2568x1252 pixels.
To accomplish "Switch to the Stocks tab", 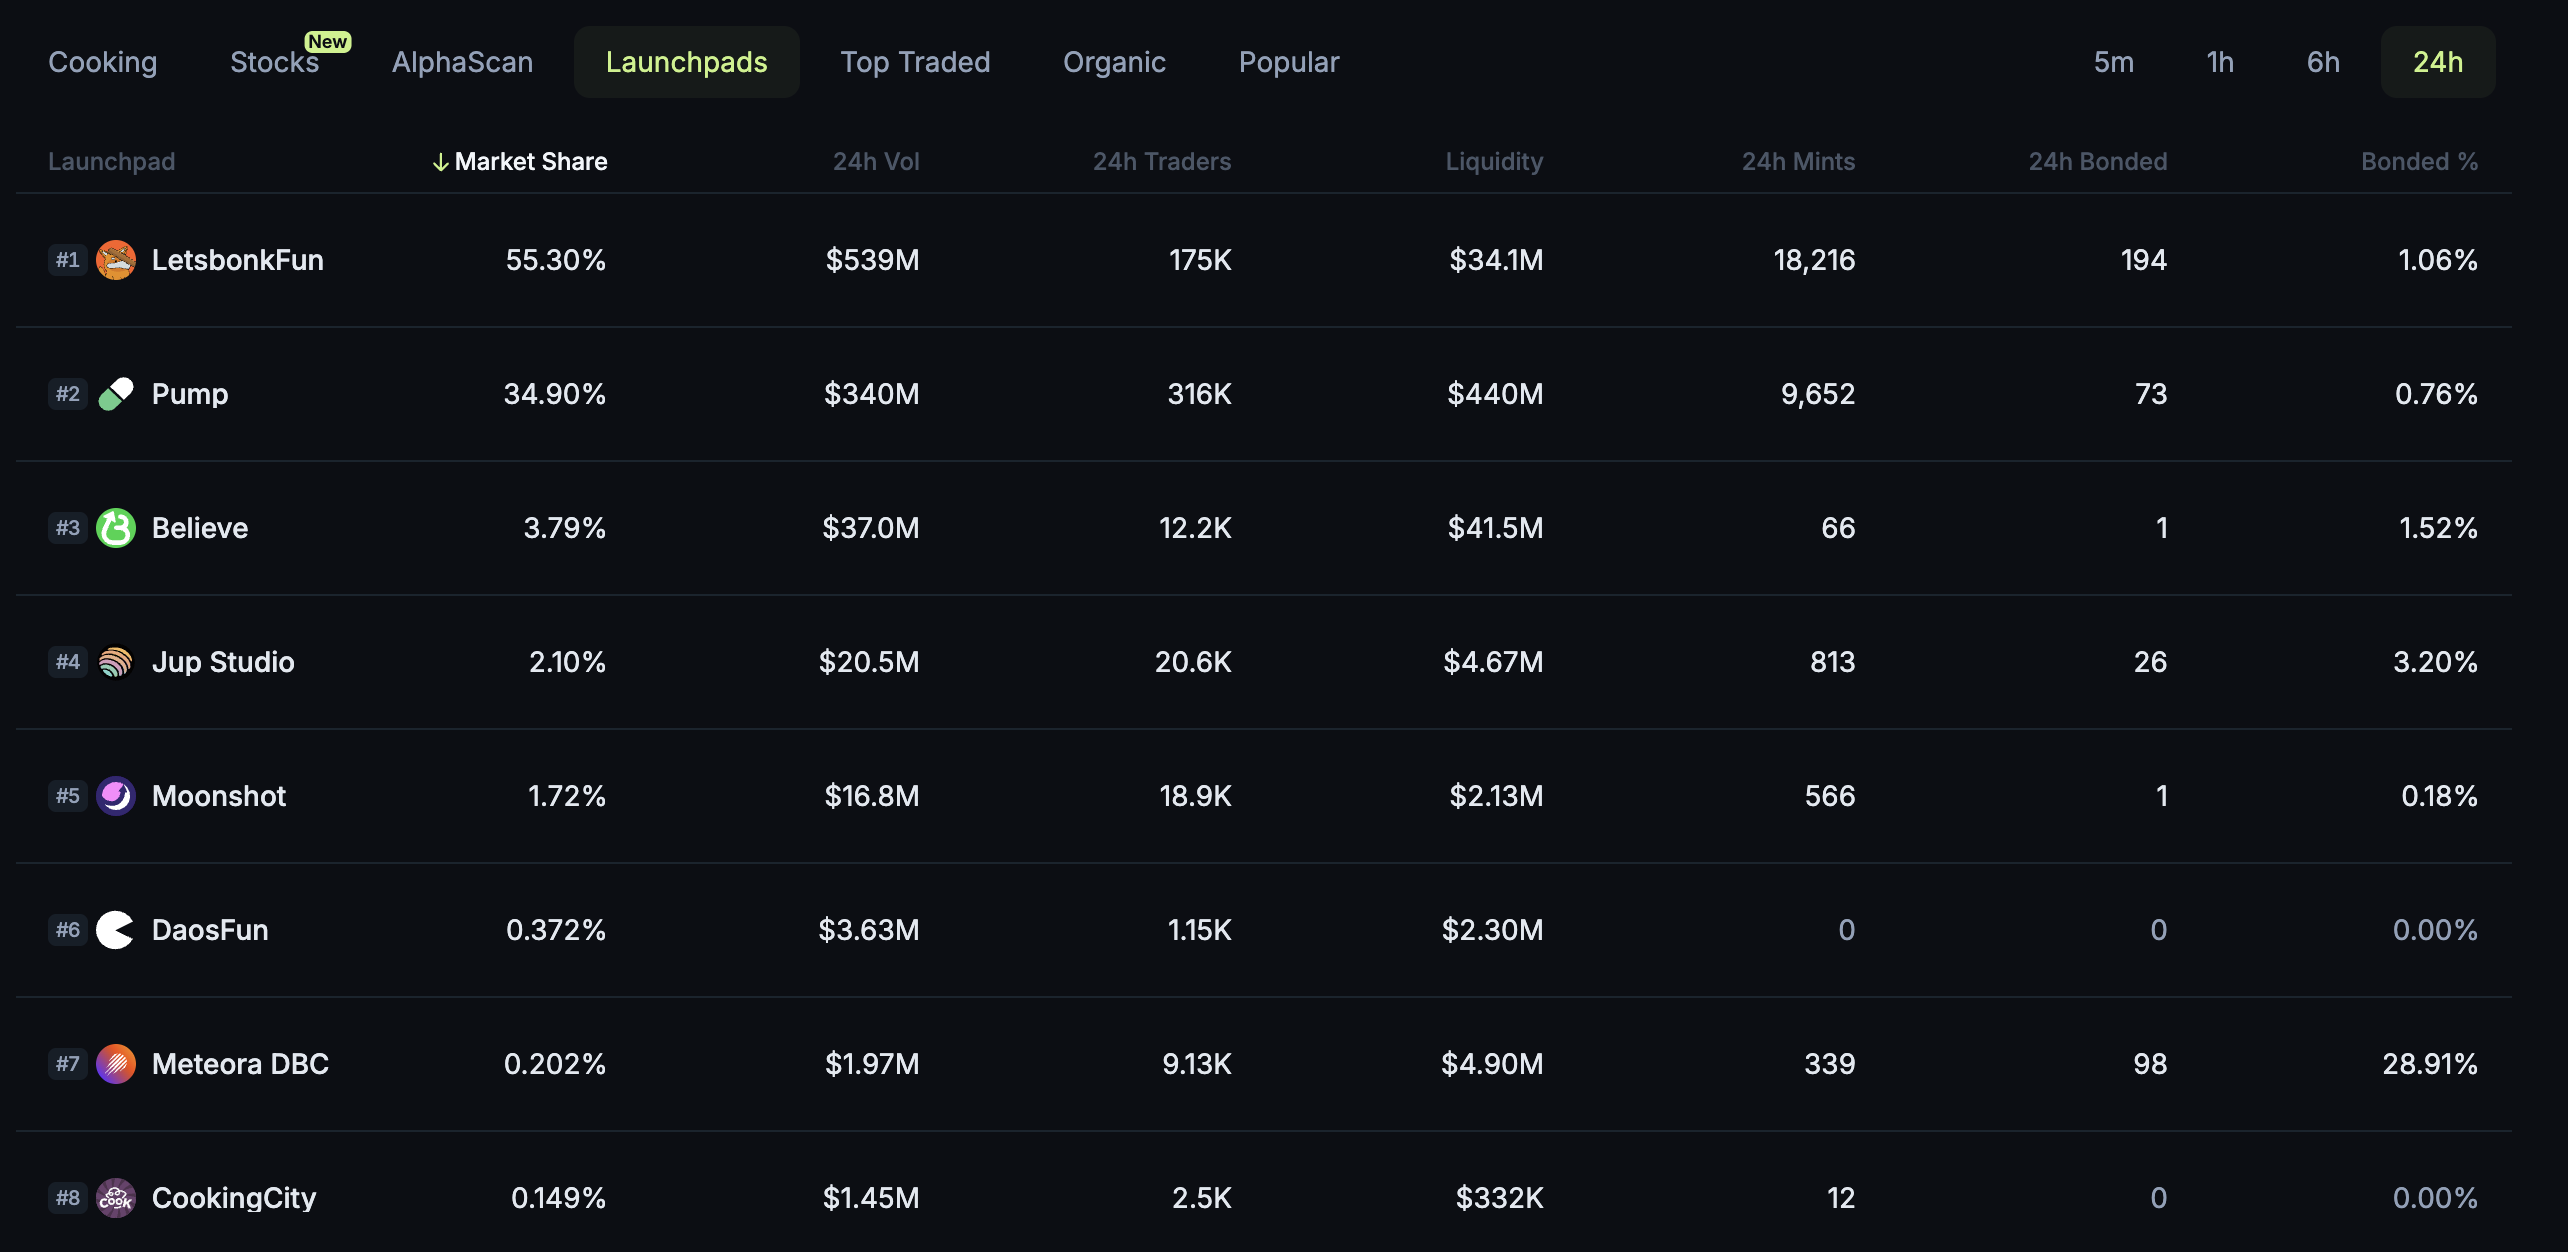I will [274, 62].
